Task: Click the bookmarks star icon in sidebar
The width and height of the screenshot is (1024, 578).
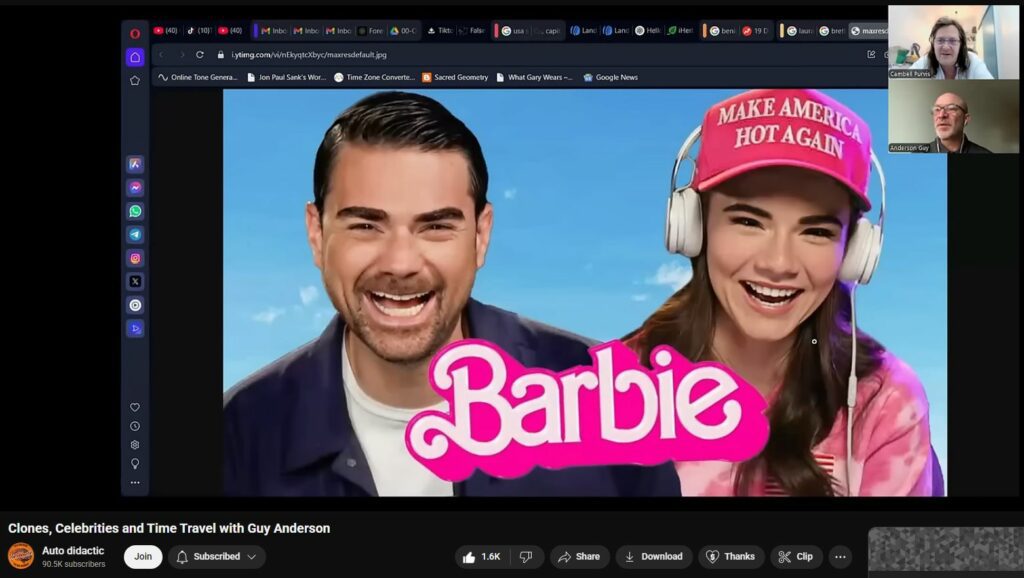Action: tap(135, 80)
